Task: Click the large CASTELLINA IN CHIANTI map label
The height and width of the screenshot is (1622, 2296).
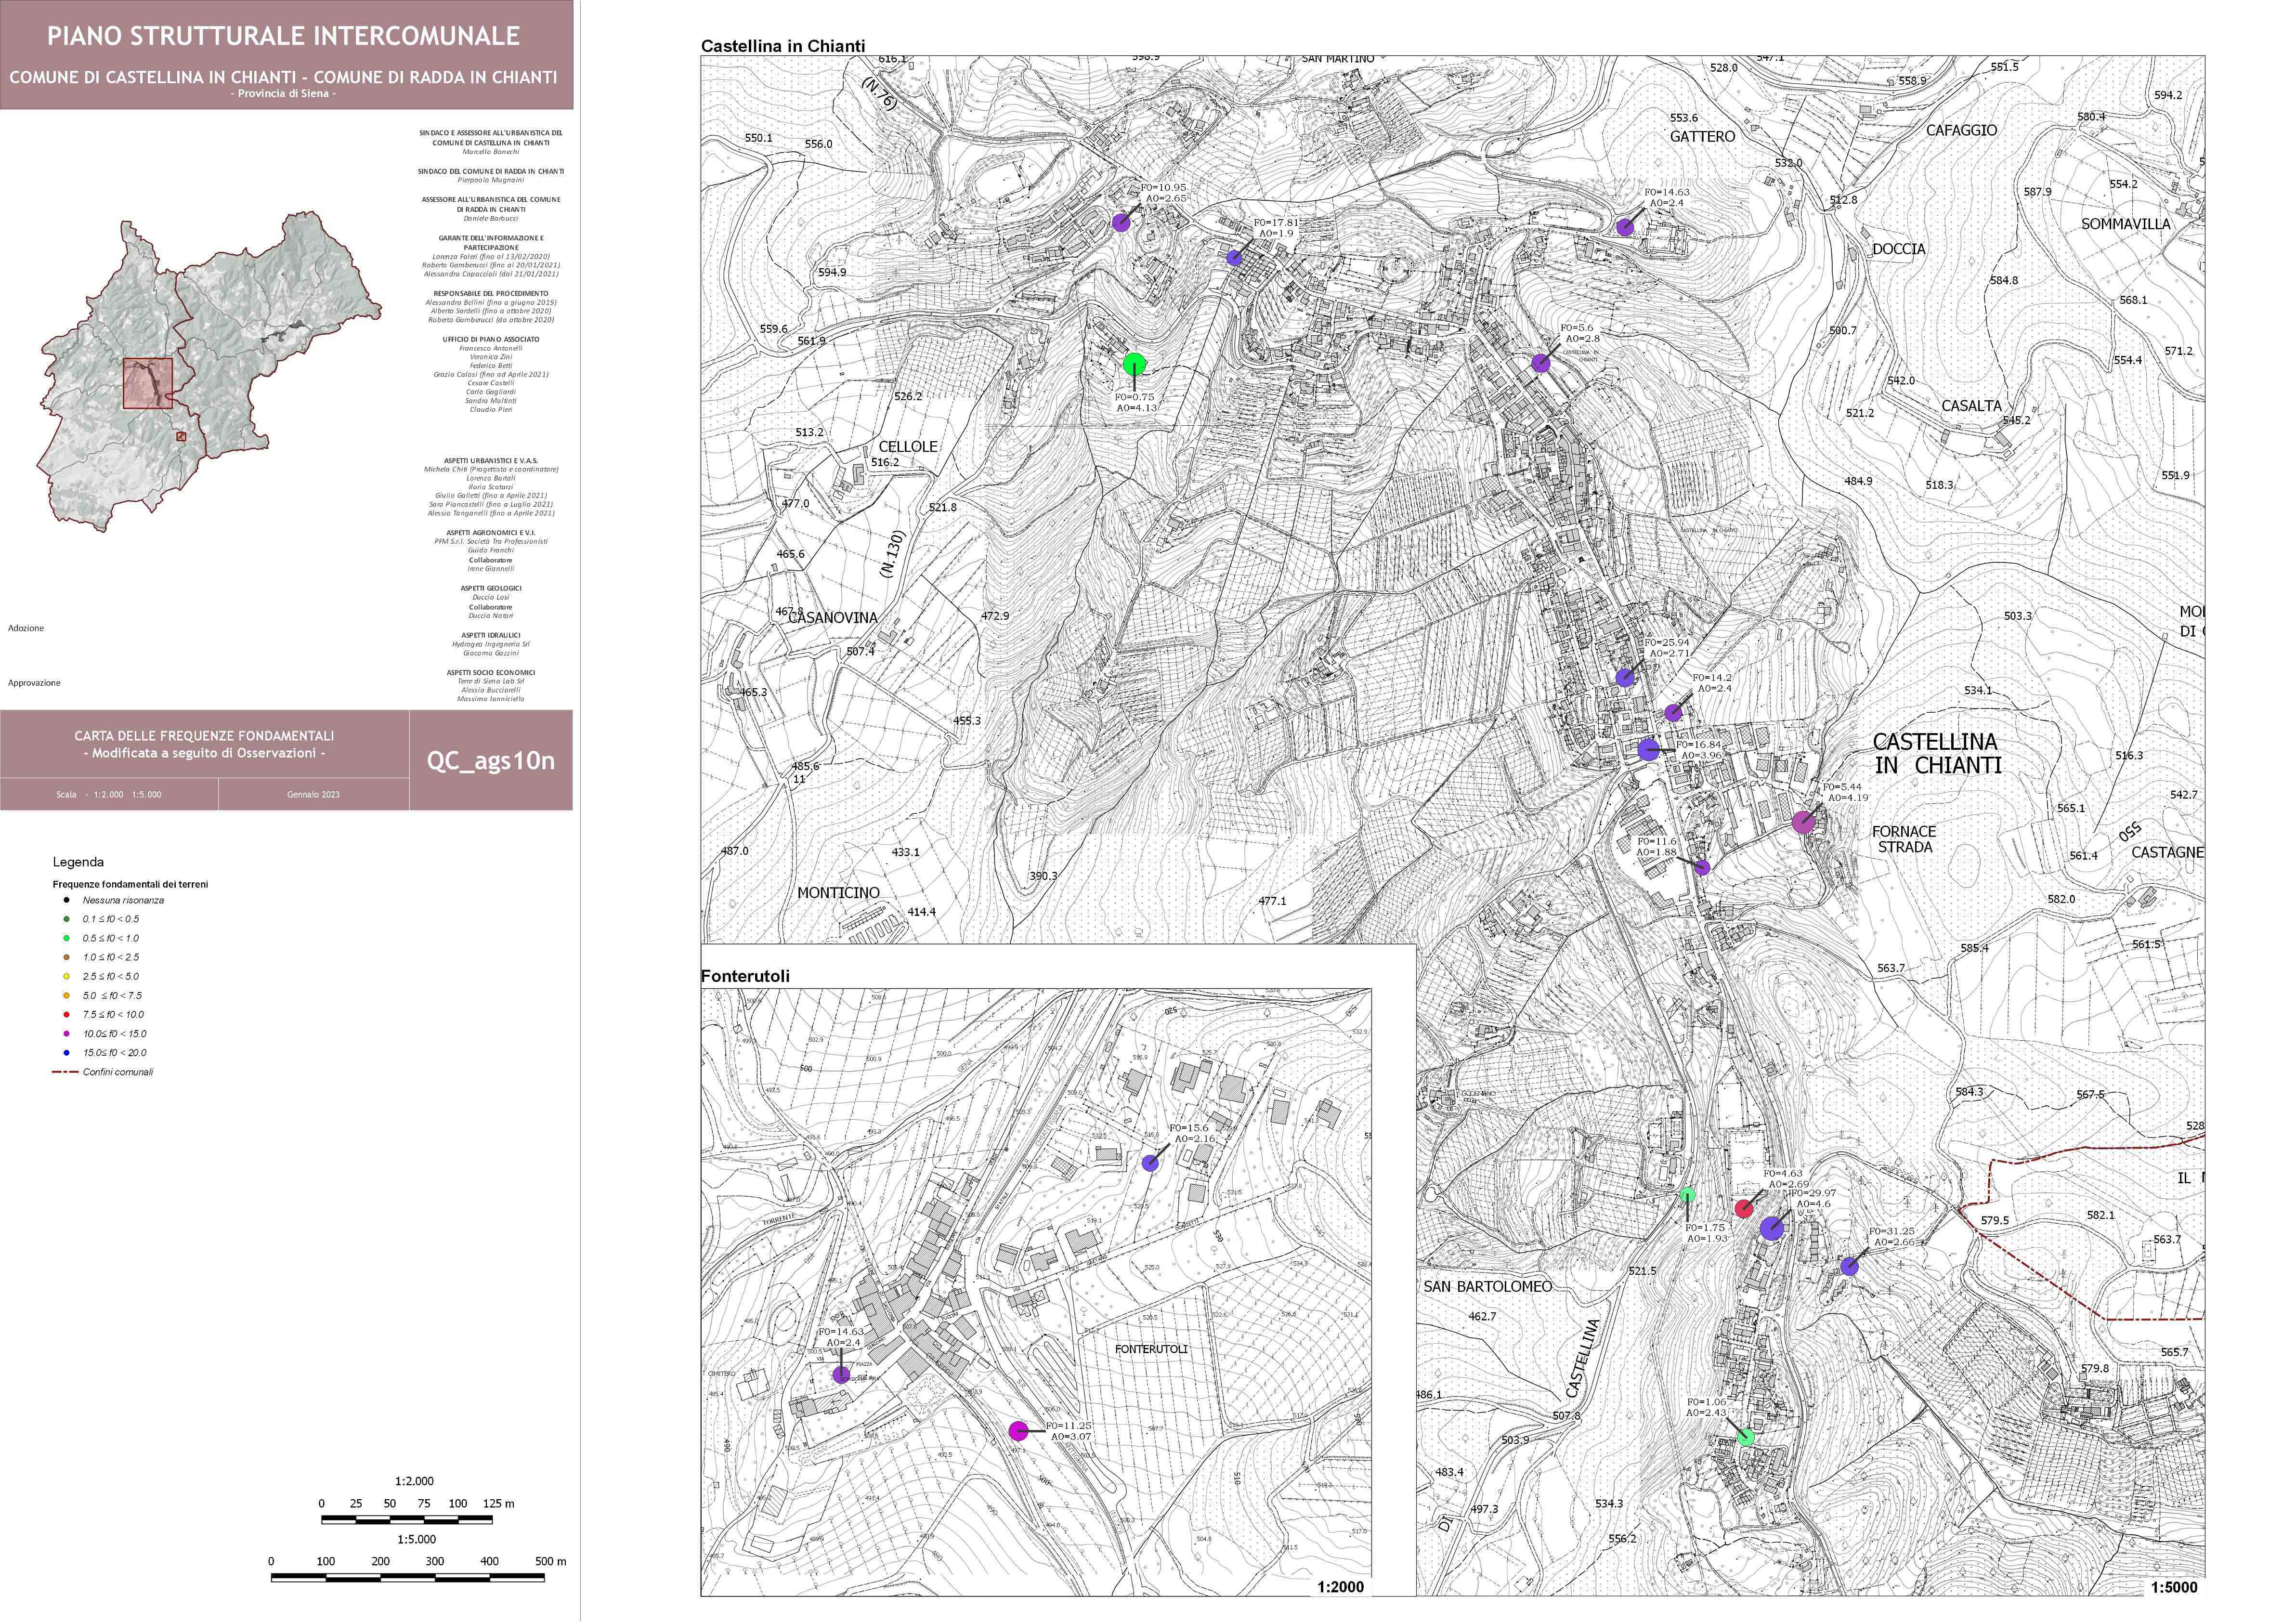Action: (1936, 754)
